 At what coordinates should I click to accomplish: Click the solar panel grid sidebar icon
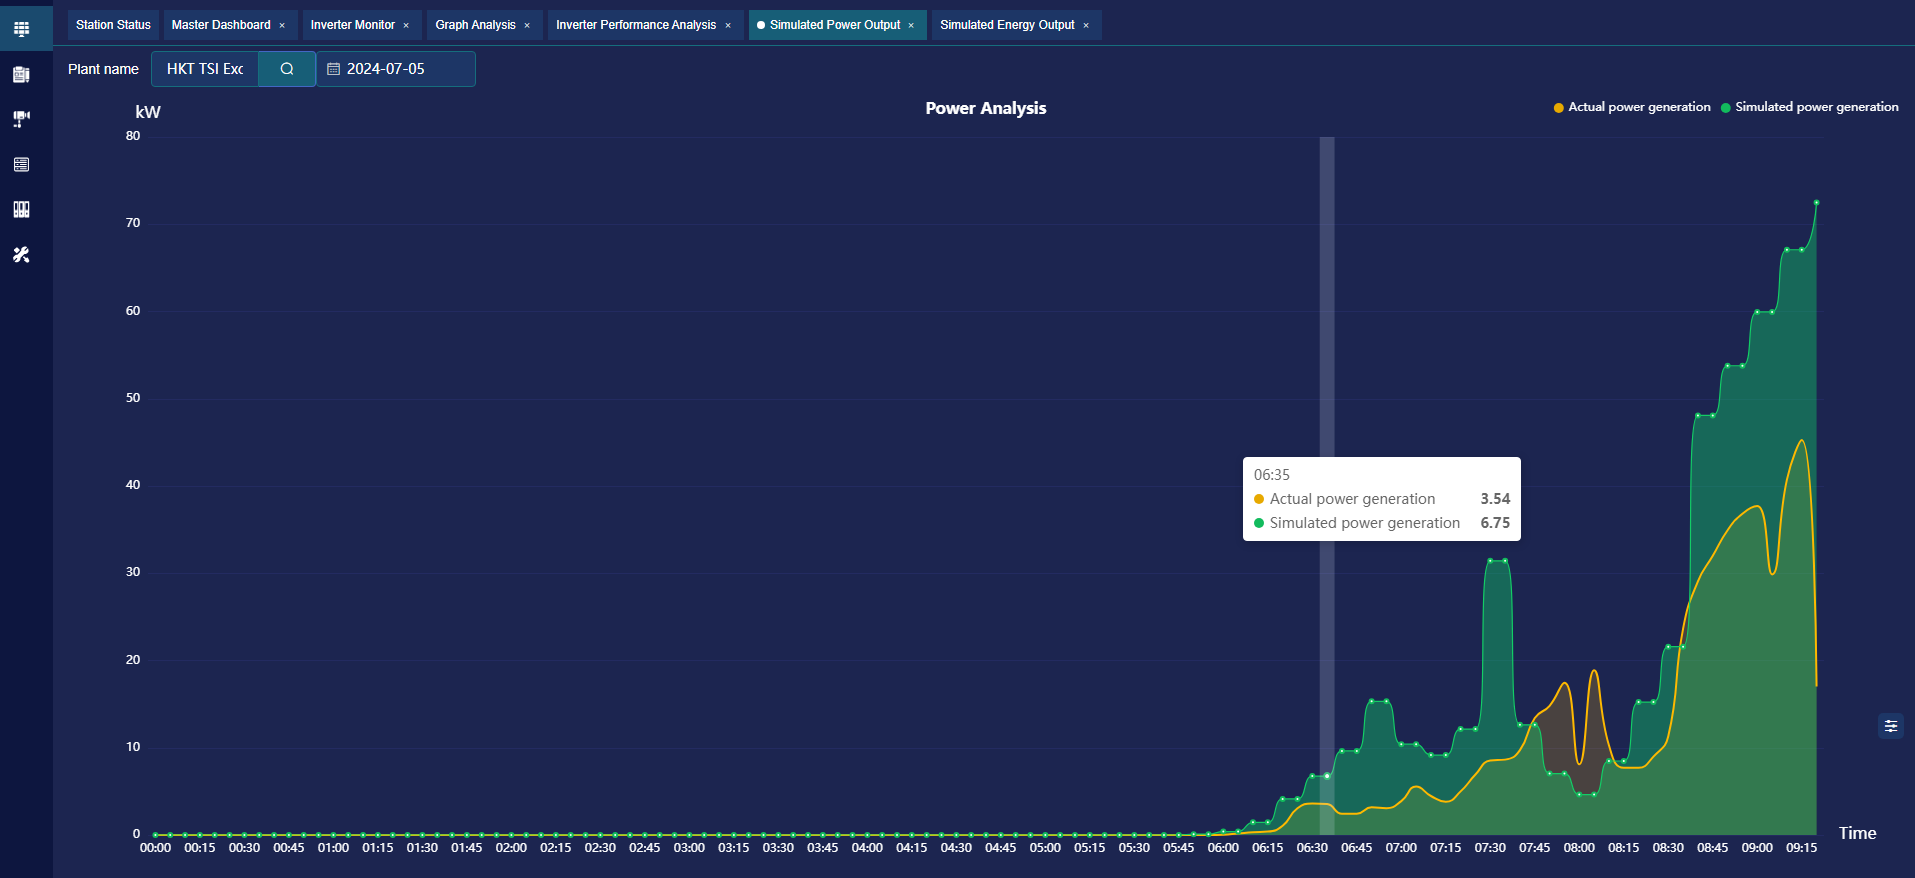(x=21, y=28)
